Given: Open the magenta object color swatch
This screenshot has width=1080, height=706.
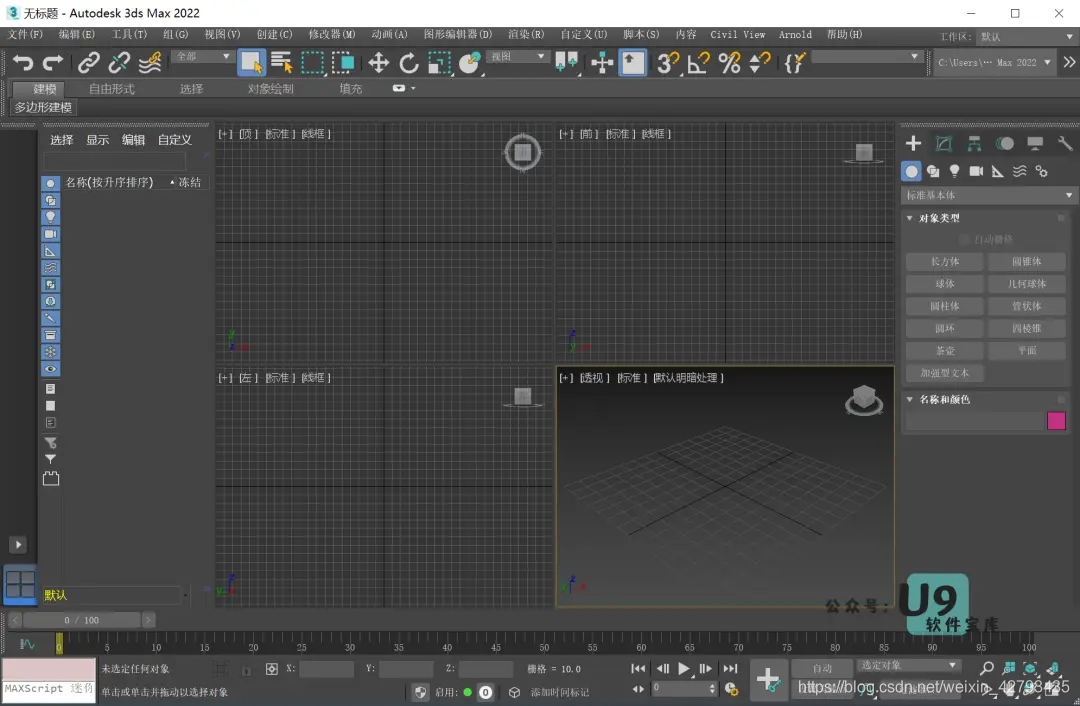Looking at the screenshot, I should [1056, 421].
